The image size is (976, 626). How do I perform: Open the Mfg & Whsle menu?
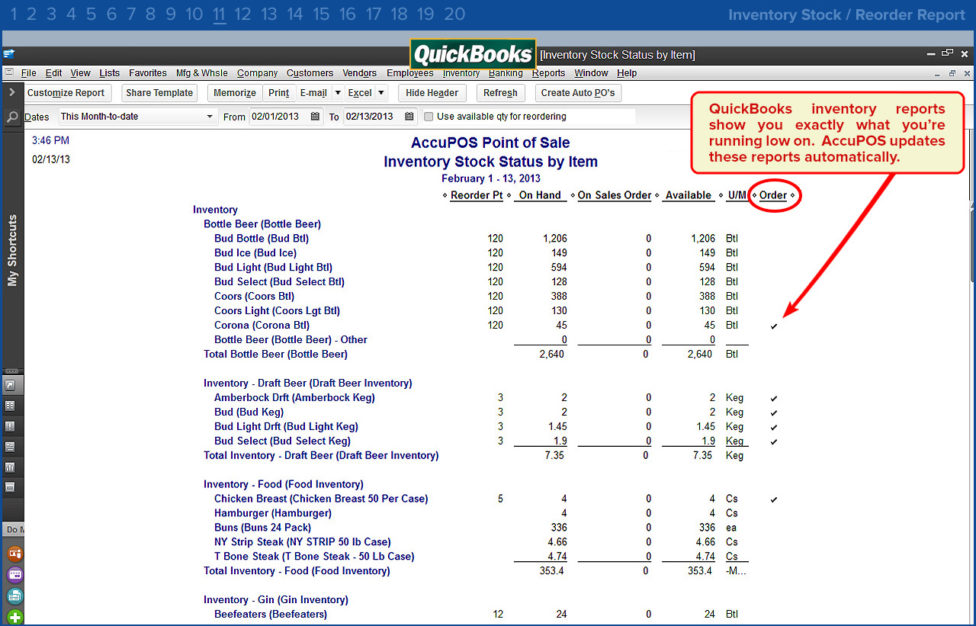[x=202, y=73]
